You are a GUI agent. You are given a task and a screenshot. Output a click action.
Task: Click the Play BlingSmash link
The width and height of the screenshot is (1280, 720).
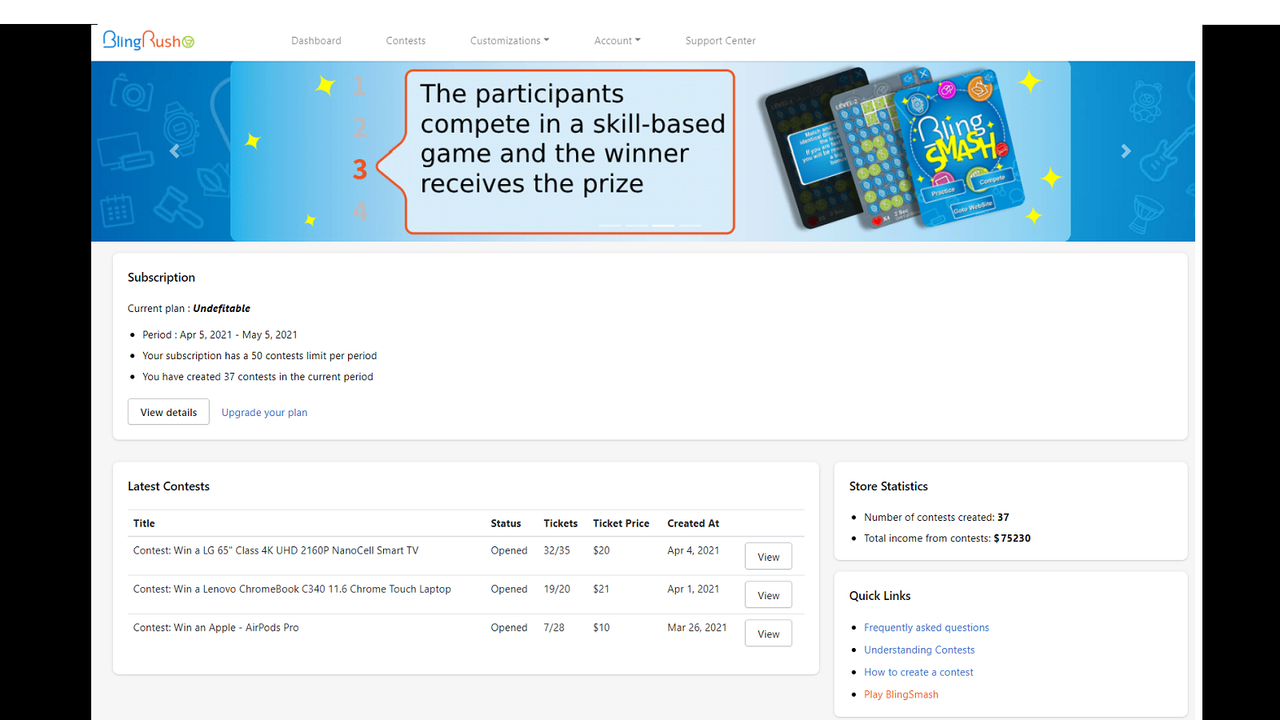[901, 694]
